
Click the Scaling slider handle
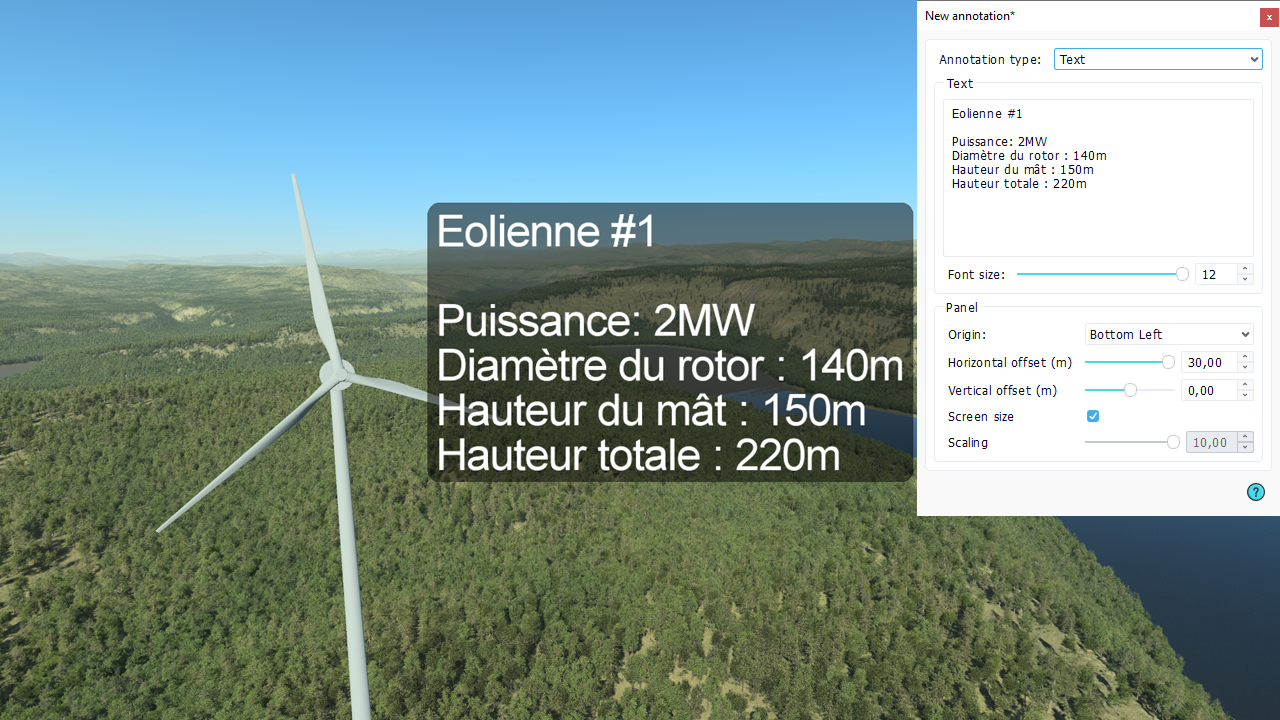tap(1173, 442)
